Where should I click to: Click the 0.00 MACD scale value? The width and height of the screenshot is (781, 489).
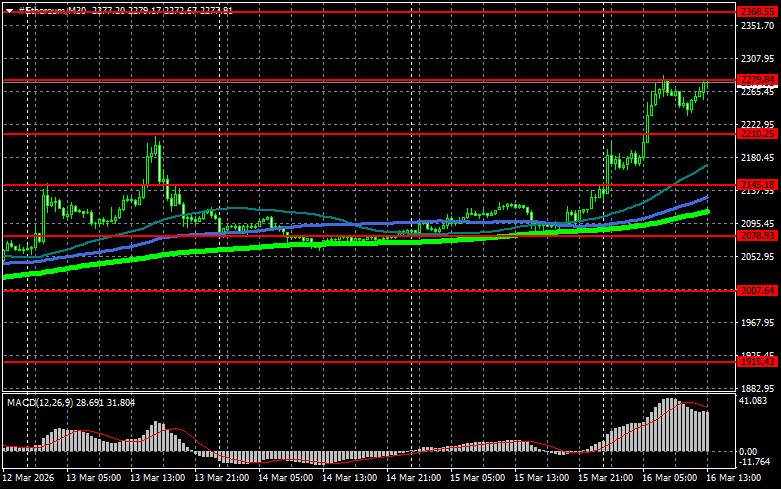point(748,451)
